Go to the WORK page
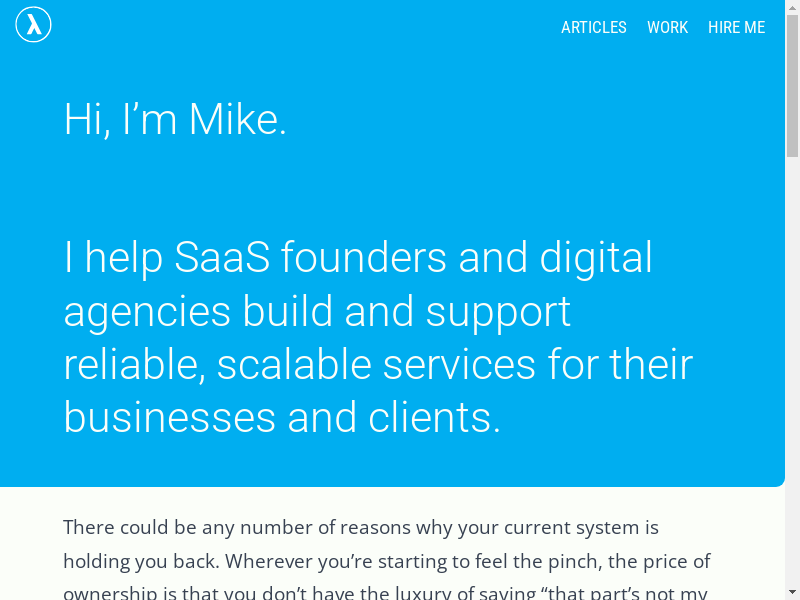The height and width of the screenshot is (600, 800). 667,27
